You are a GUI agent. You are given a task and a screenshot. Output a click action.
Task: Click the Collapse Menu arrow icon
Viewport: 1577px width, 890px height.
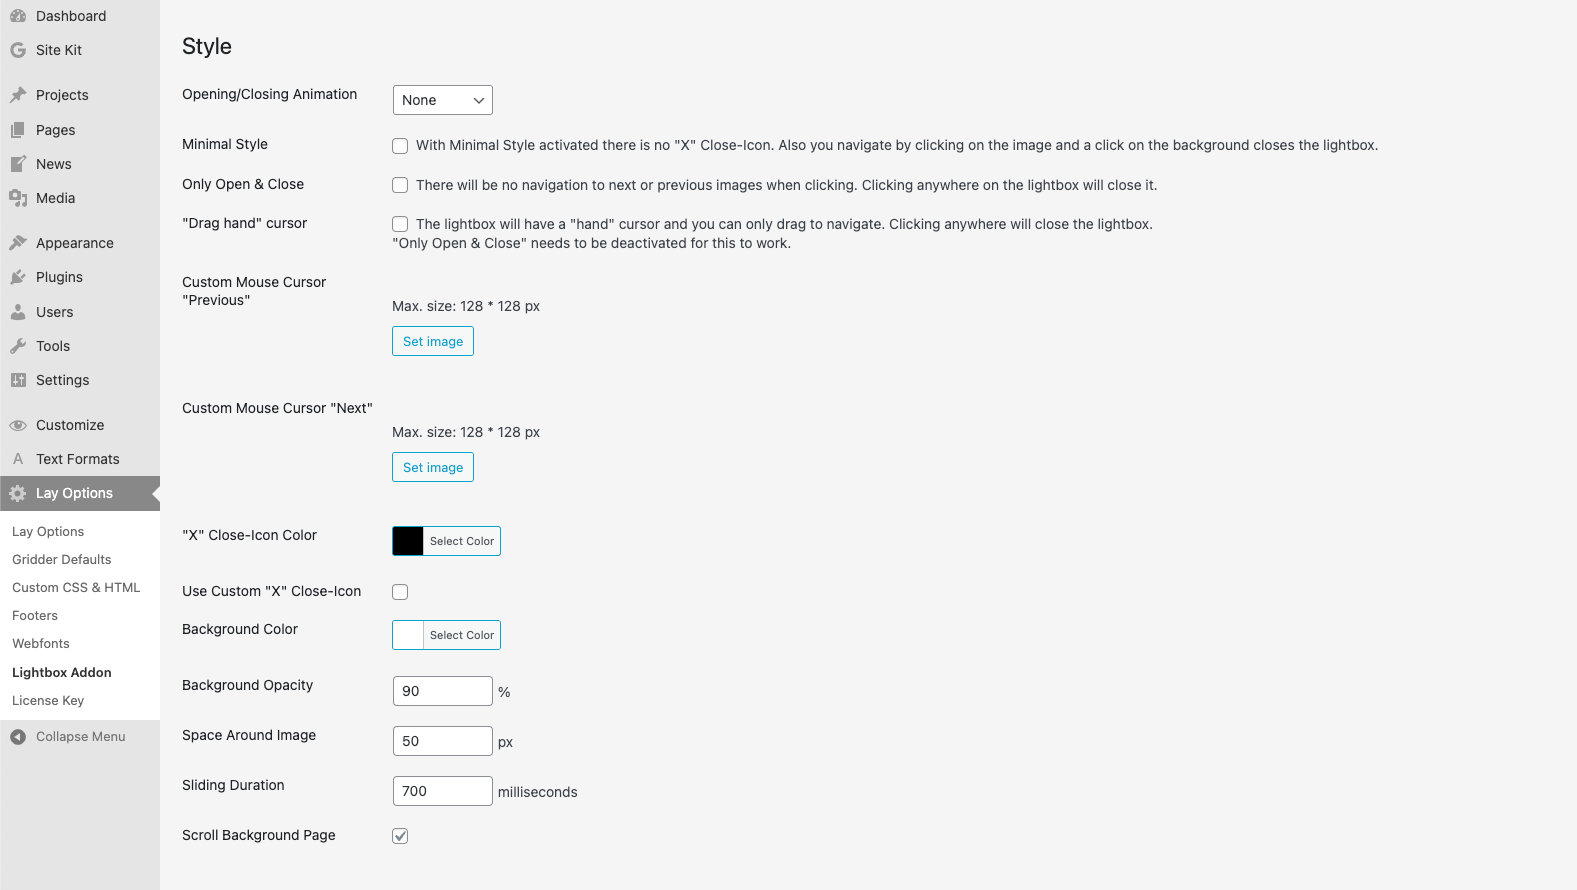click(x=18, y=737)
